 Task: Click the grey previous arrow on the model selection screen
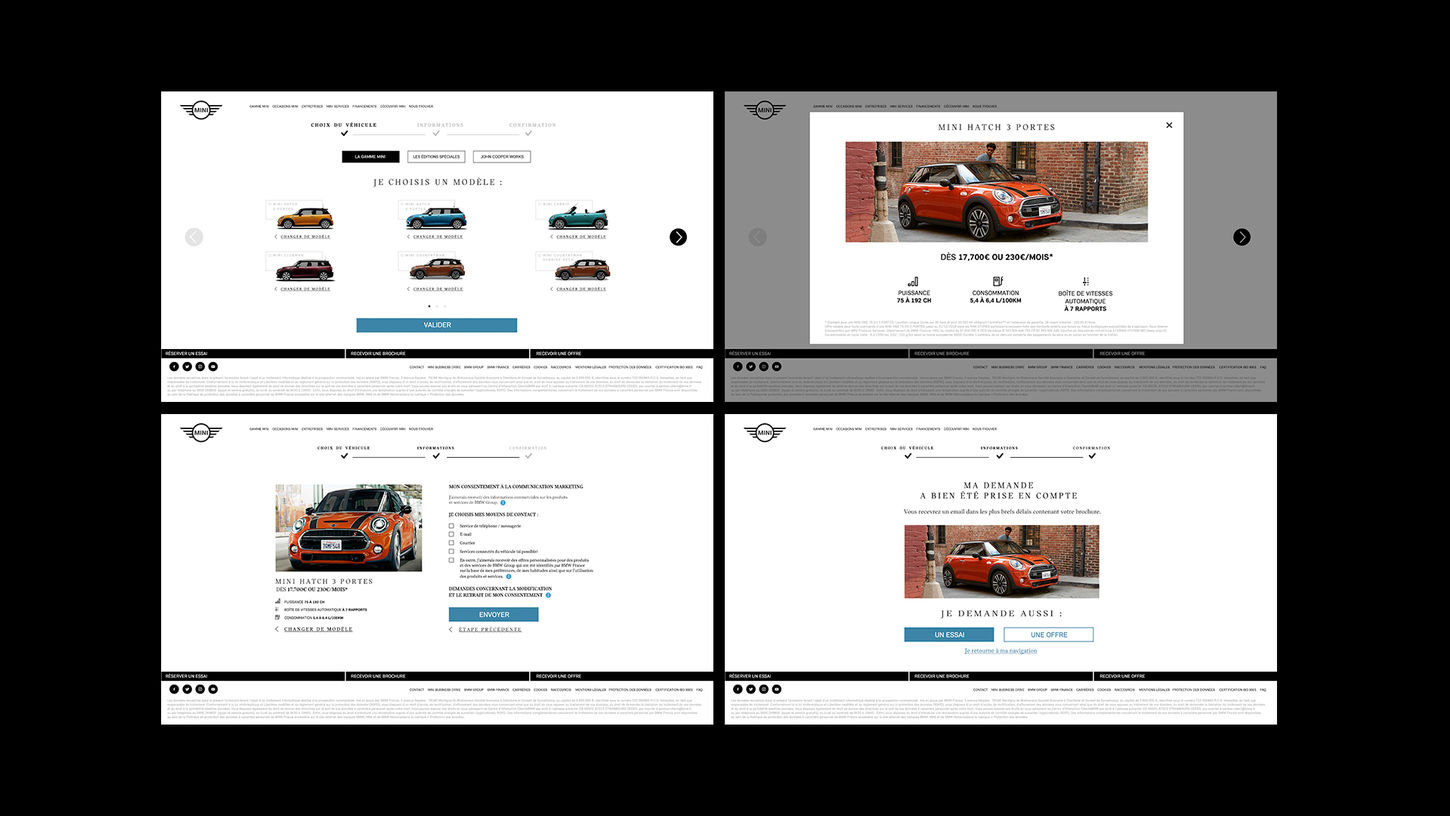pos(194,237)
